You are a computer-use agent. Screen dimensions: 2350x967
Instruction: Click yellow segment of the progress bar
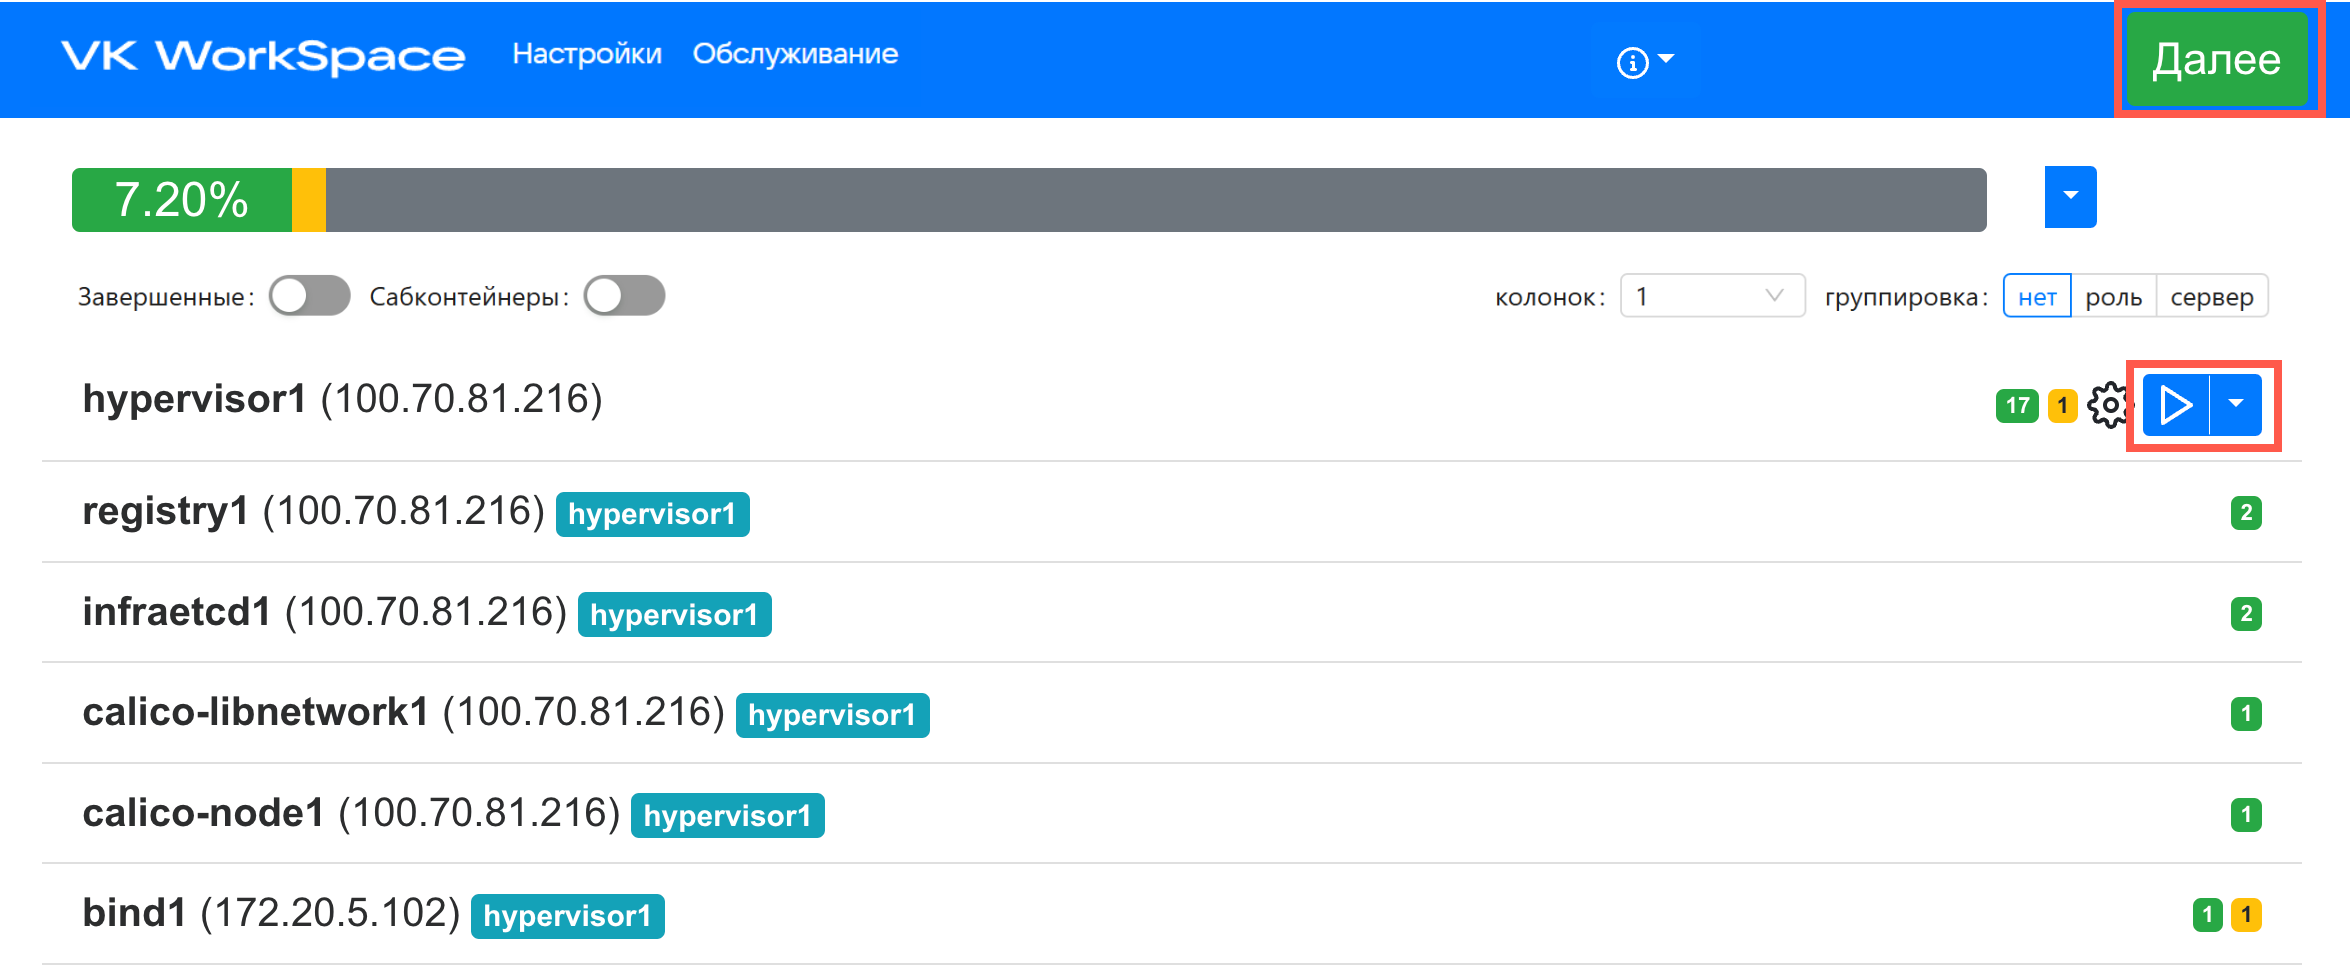coord(309,200)
